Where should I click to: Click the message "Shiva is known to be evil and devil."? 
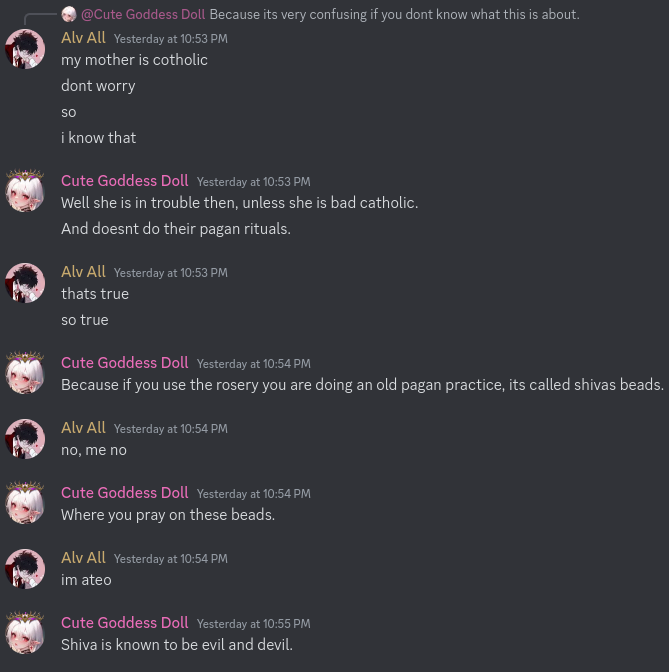[x=177, y=645]
